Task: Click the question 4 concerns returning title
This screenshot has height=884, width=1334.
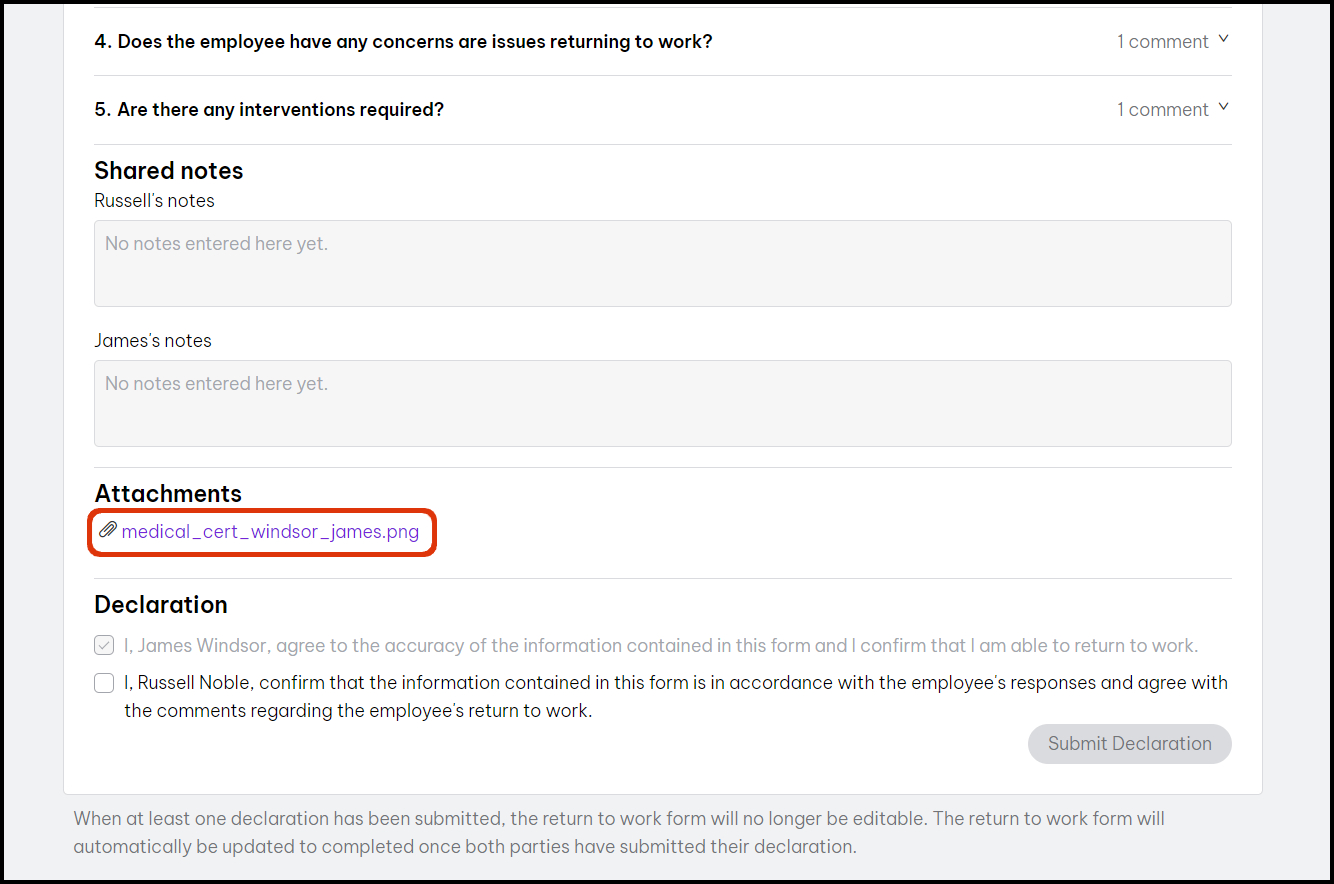Action: pos(403,42)
